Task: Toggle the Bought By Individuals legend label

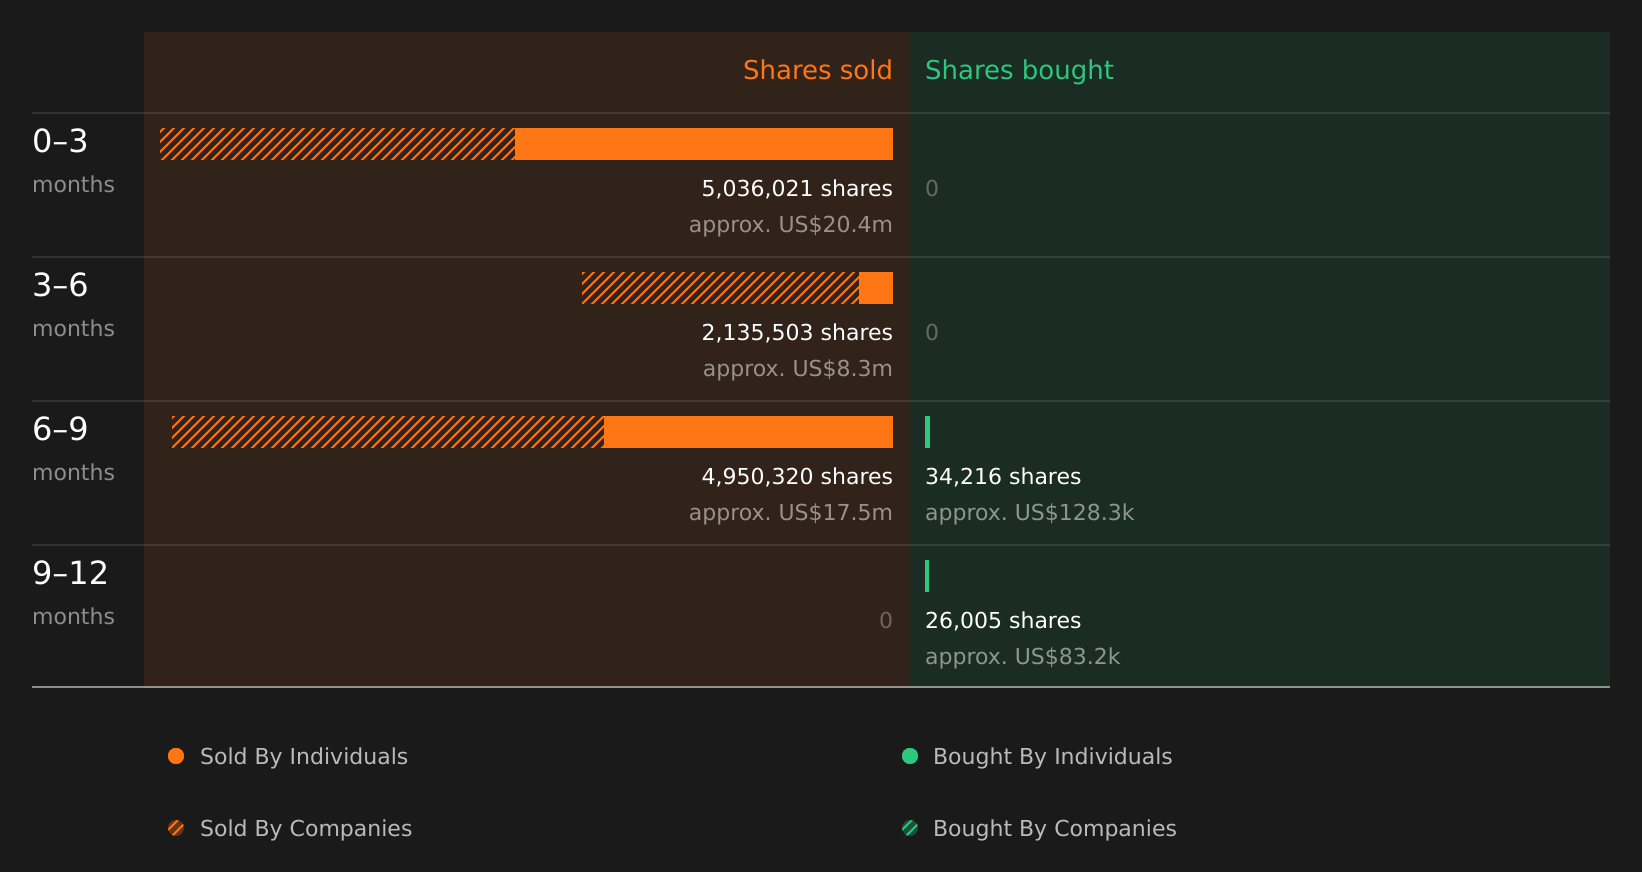Action: pos(1052,757)
